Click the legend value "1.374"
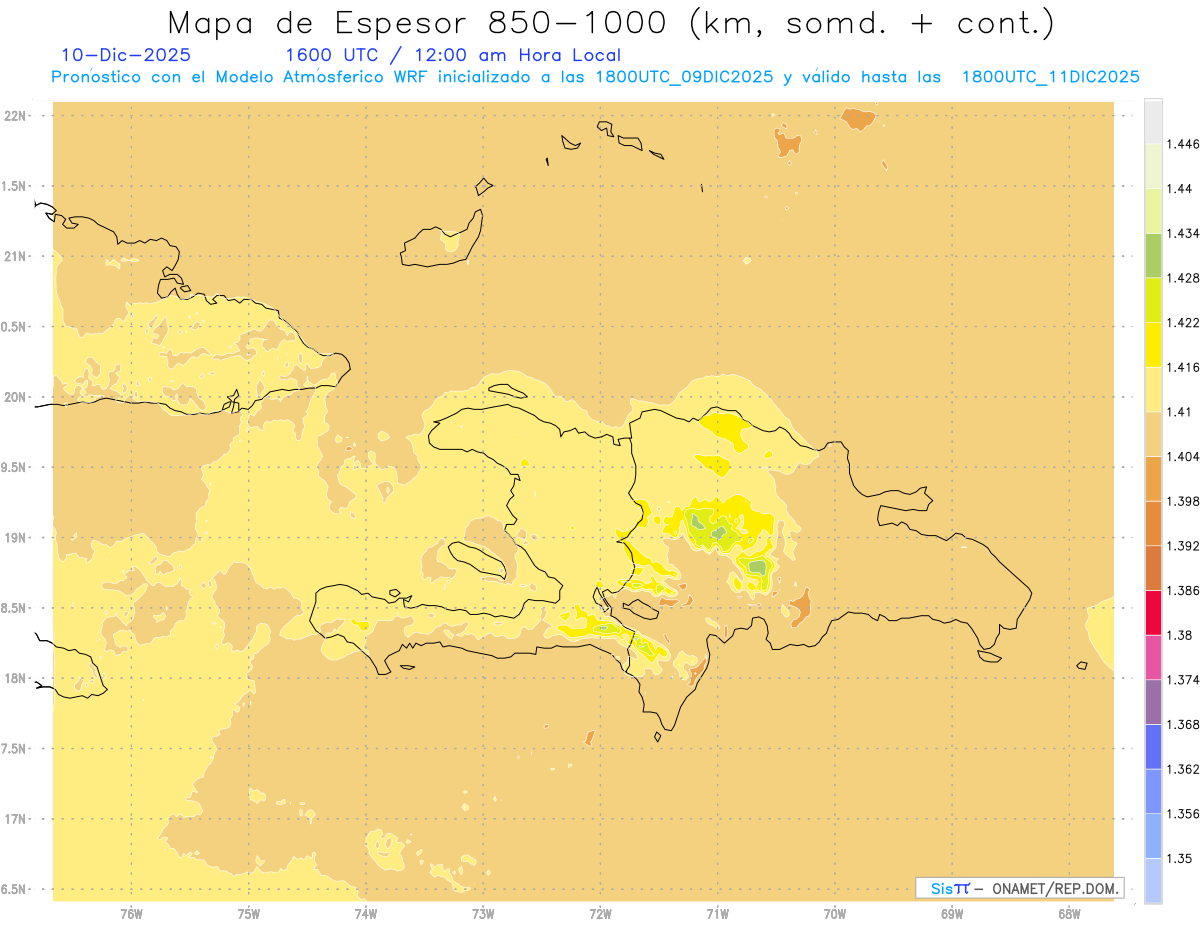This screenshot has width=1200, height=927. click(1185, 680)
